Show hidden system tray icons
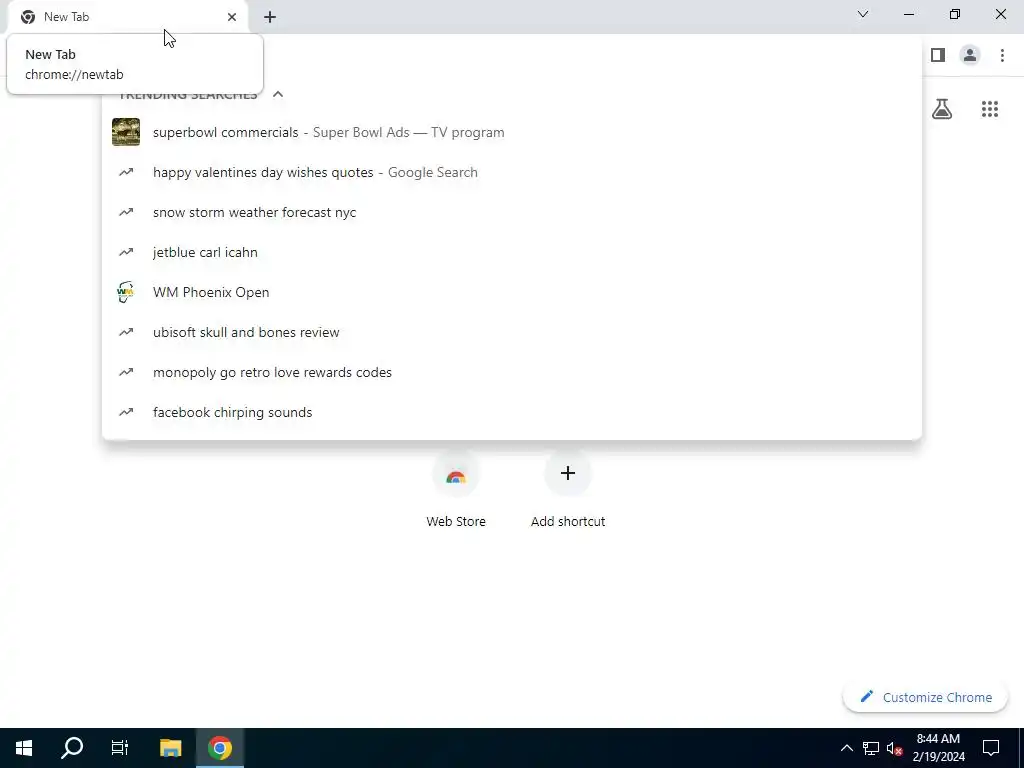1024x768 pixels. tap(846, 748)
